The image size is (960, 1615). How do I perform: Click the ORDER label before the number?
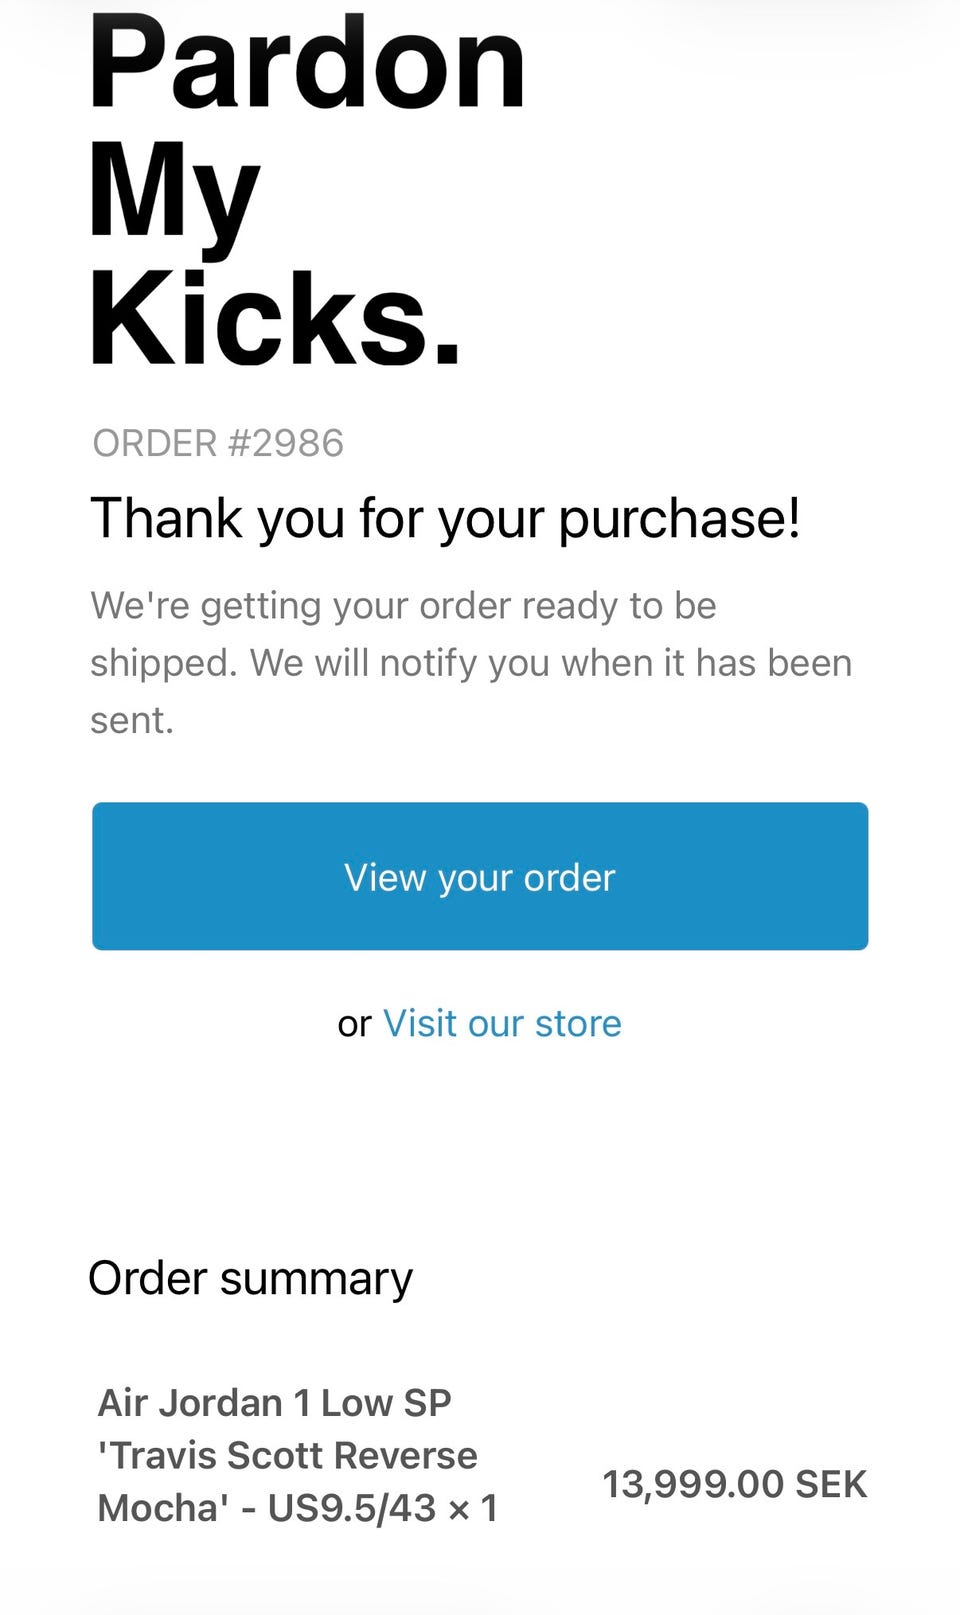coord(154,443)
